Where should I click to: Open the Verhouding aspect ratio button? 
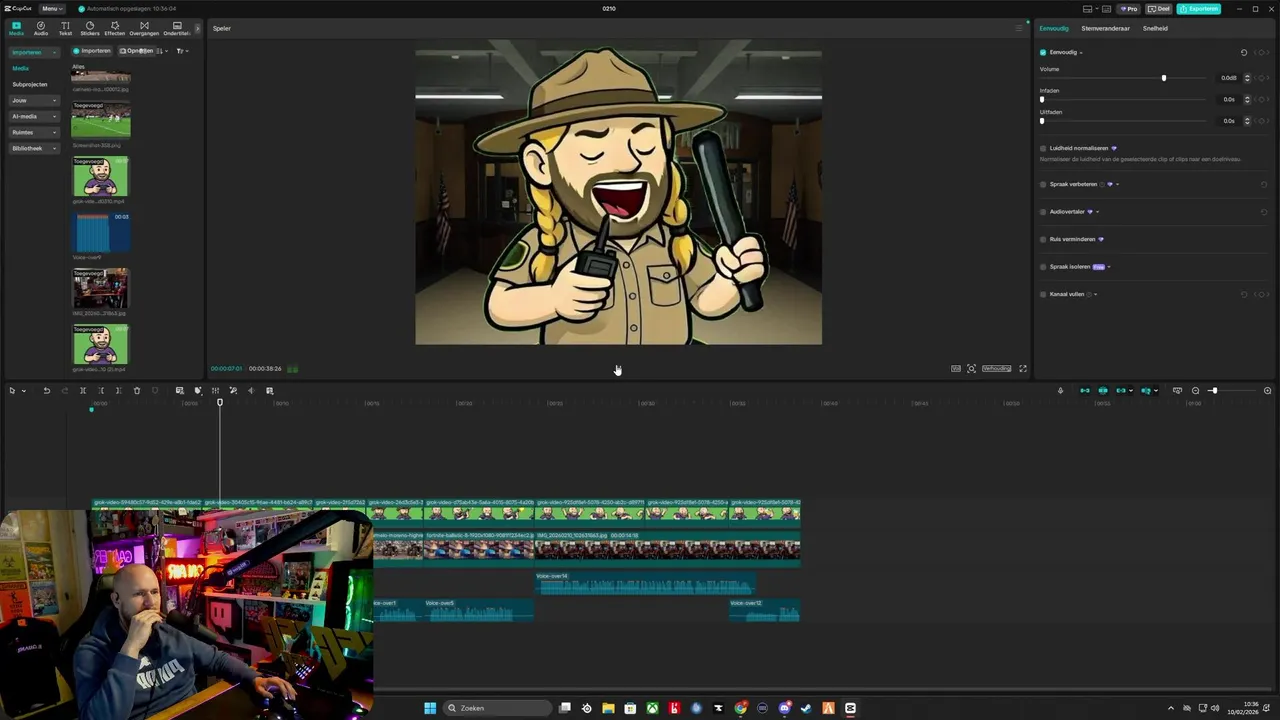(996, 368)
